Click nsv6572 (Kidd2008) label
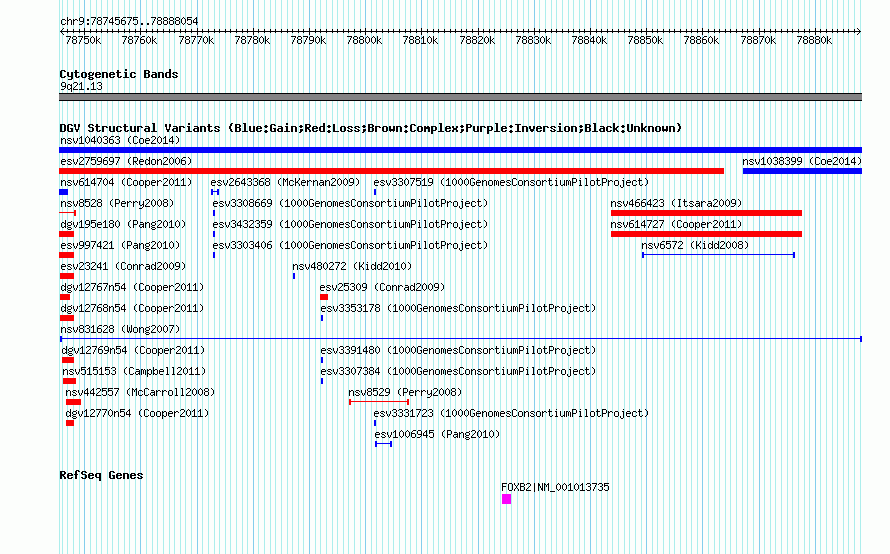The width and height of the screenshot is (890, 554). [695, 245]
